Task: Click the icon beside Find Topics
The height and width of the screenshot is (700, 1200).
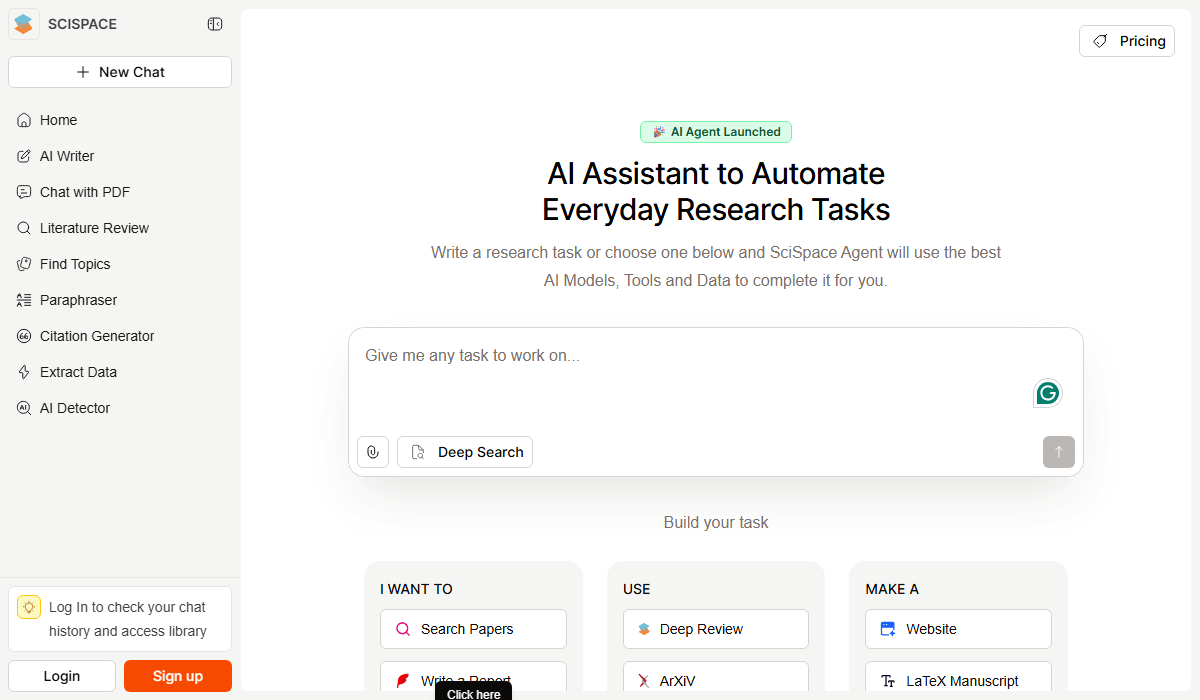Action: 24,264
